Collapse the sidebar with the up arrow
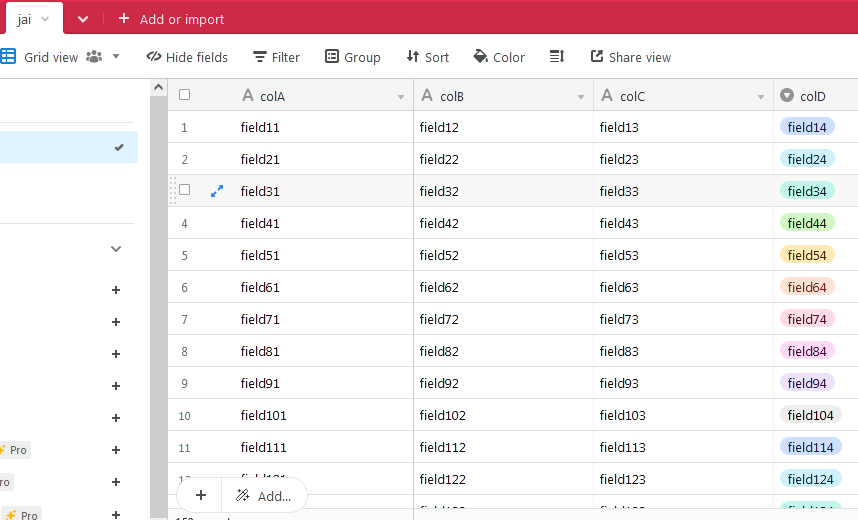Screen dimensions: 858x520 158,87
